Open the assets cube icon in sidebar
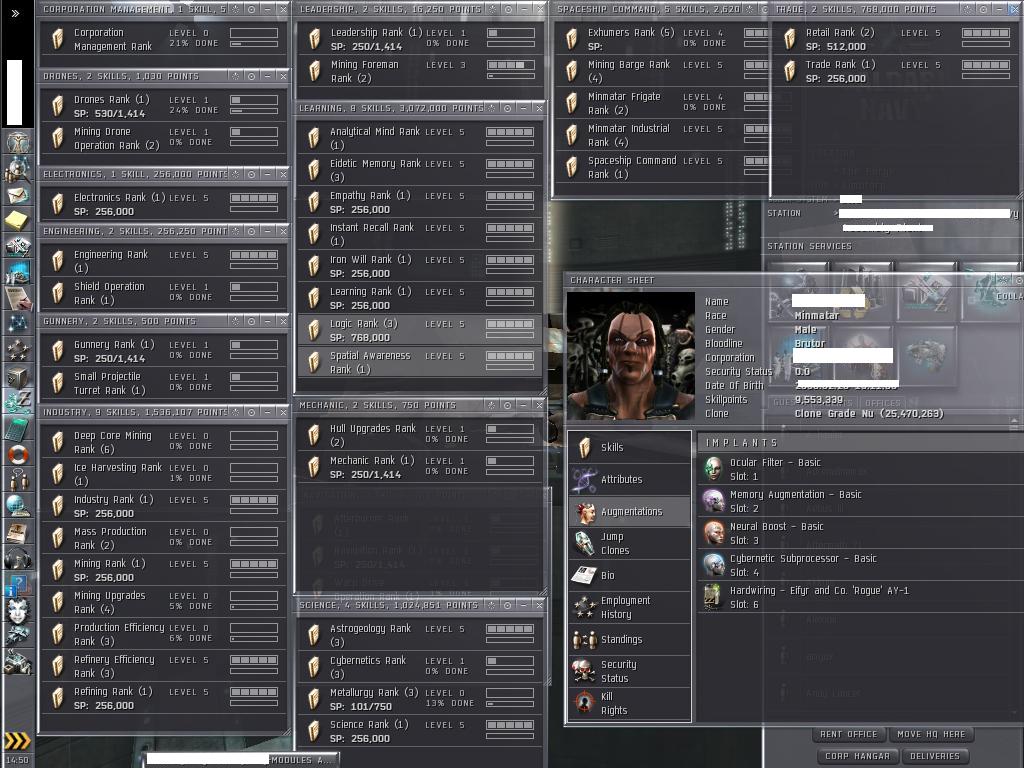 (17, 376)
